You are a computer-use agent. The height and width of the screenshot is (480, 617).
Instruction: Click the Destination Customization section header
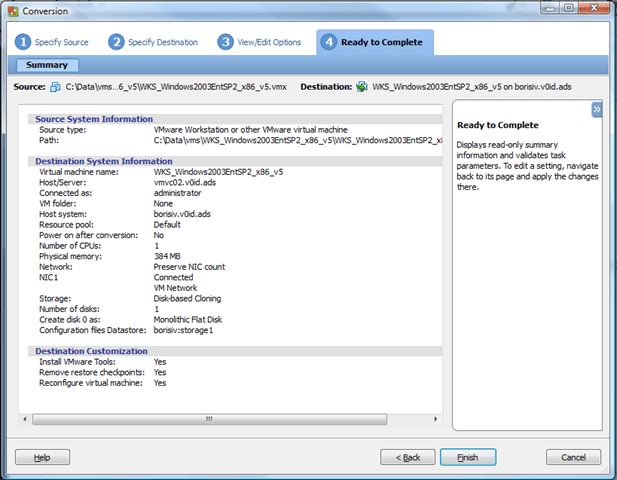tap(91, 351)
